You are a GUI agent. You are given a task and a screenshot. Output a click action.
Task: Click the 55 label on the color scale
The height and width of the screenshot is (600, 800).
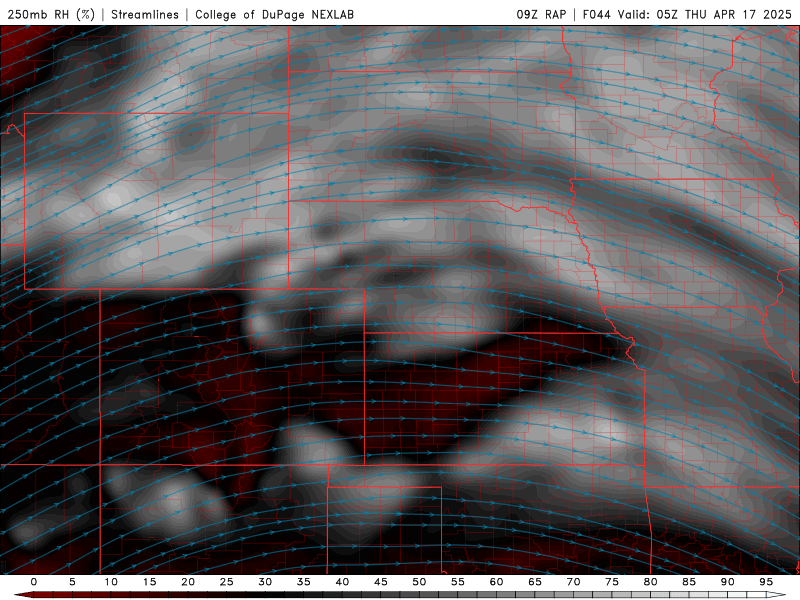458,582
